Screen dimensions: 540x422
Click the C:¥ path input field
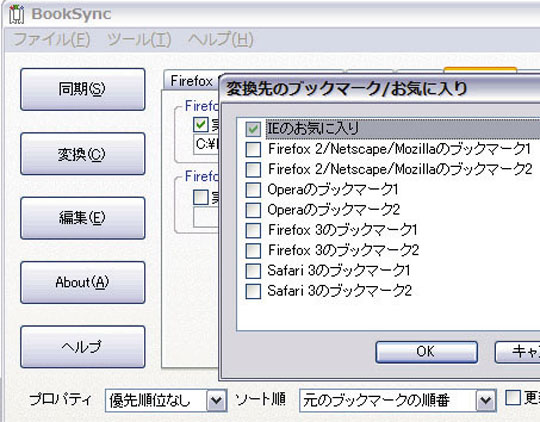click(206, 144)
